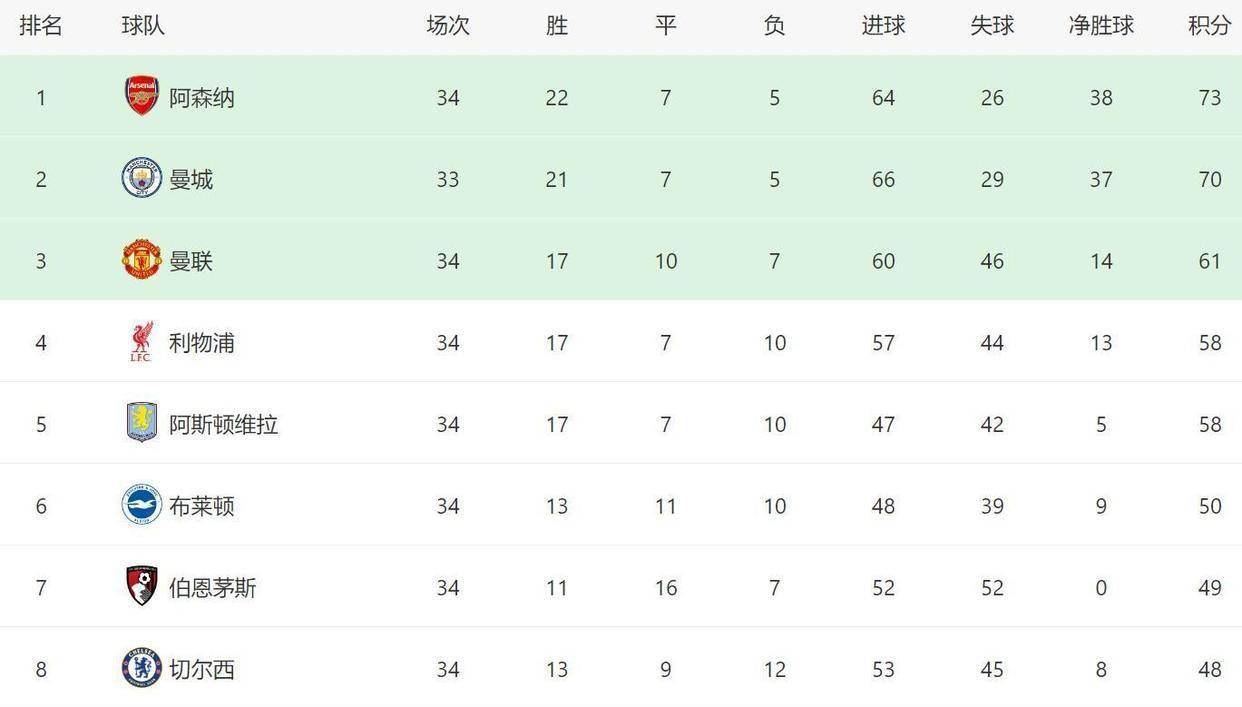Click the Liverpool club crest
This screenshot has width=1242, height=707.
[141, 342]
